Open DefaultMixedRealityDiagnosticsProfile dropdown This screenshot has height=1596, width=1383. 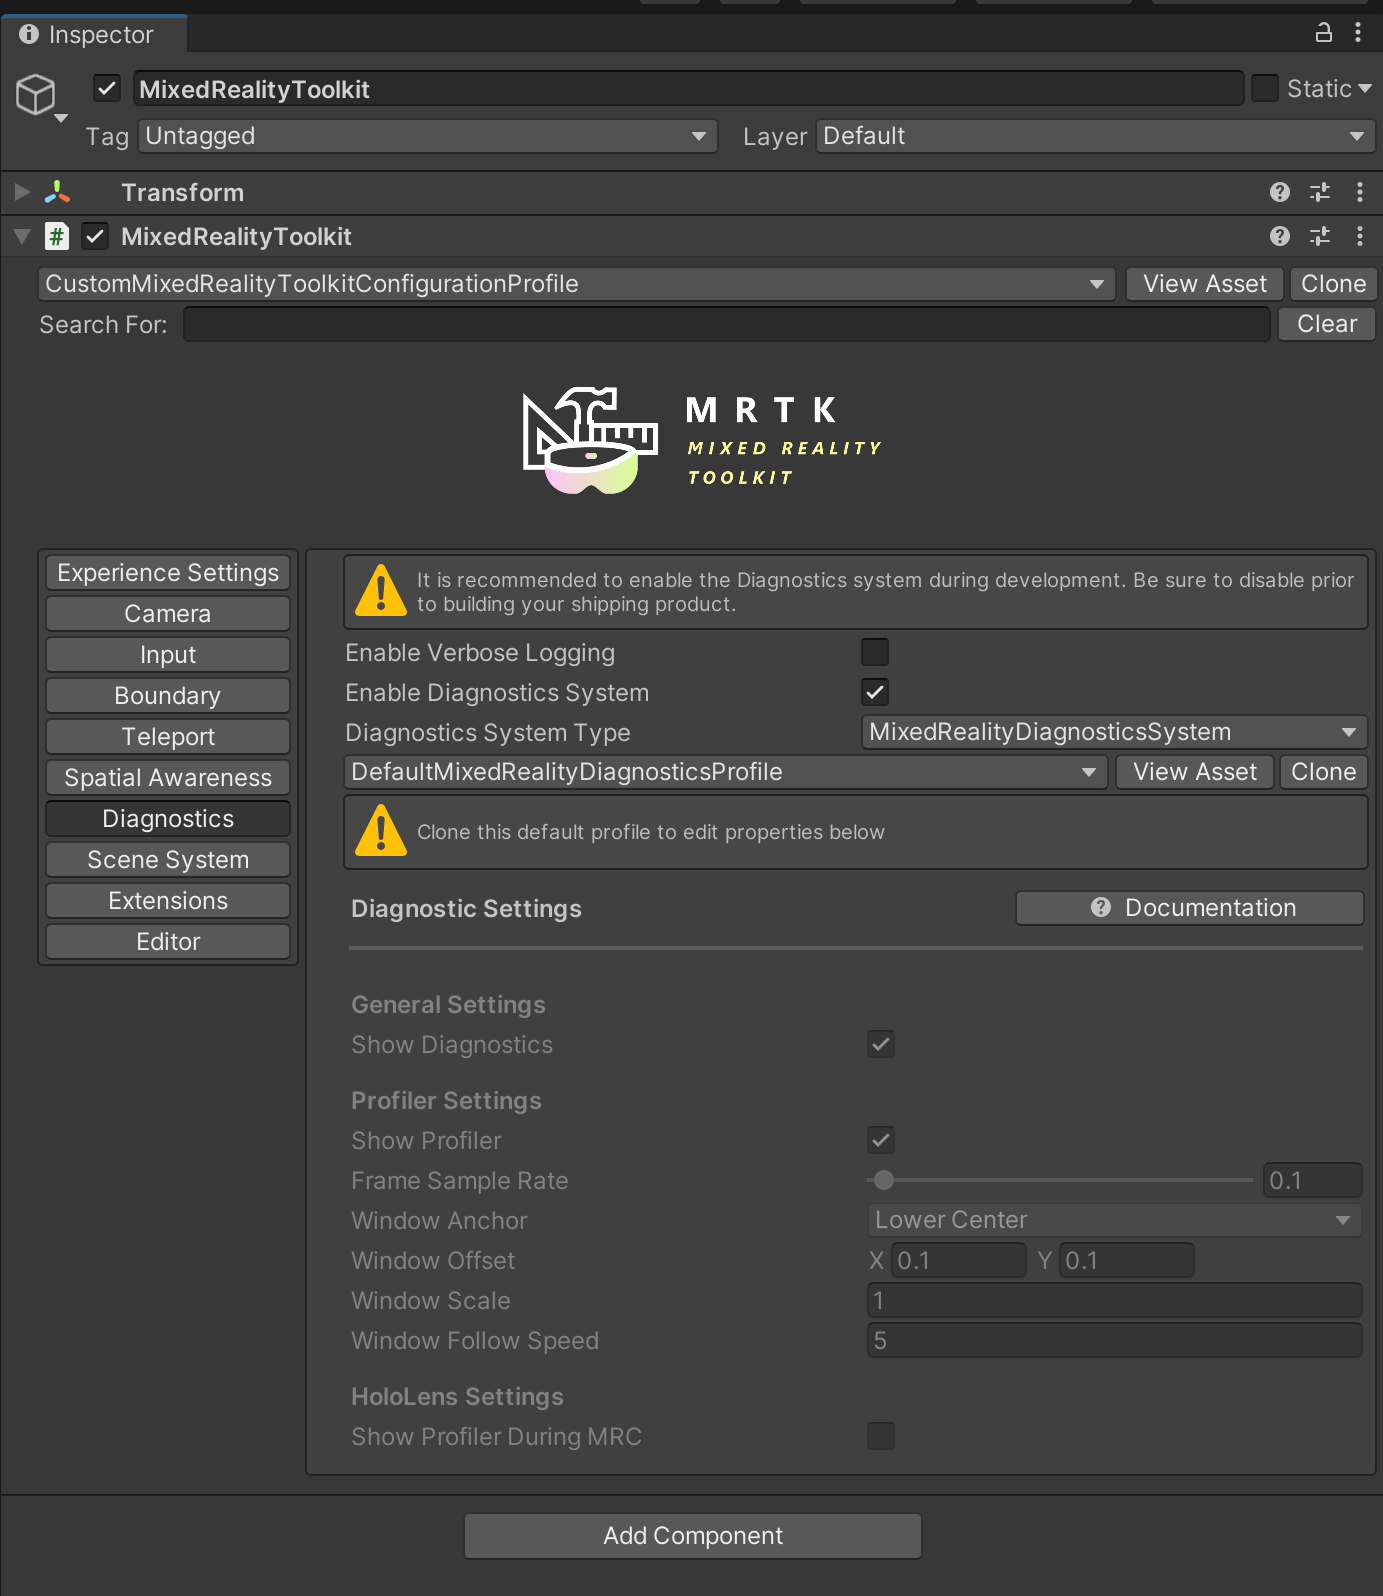pyautogui.click(x=726, y=772)
